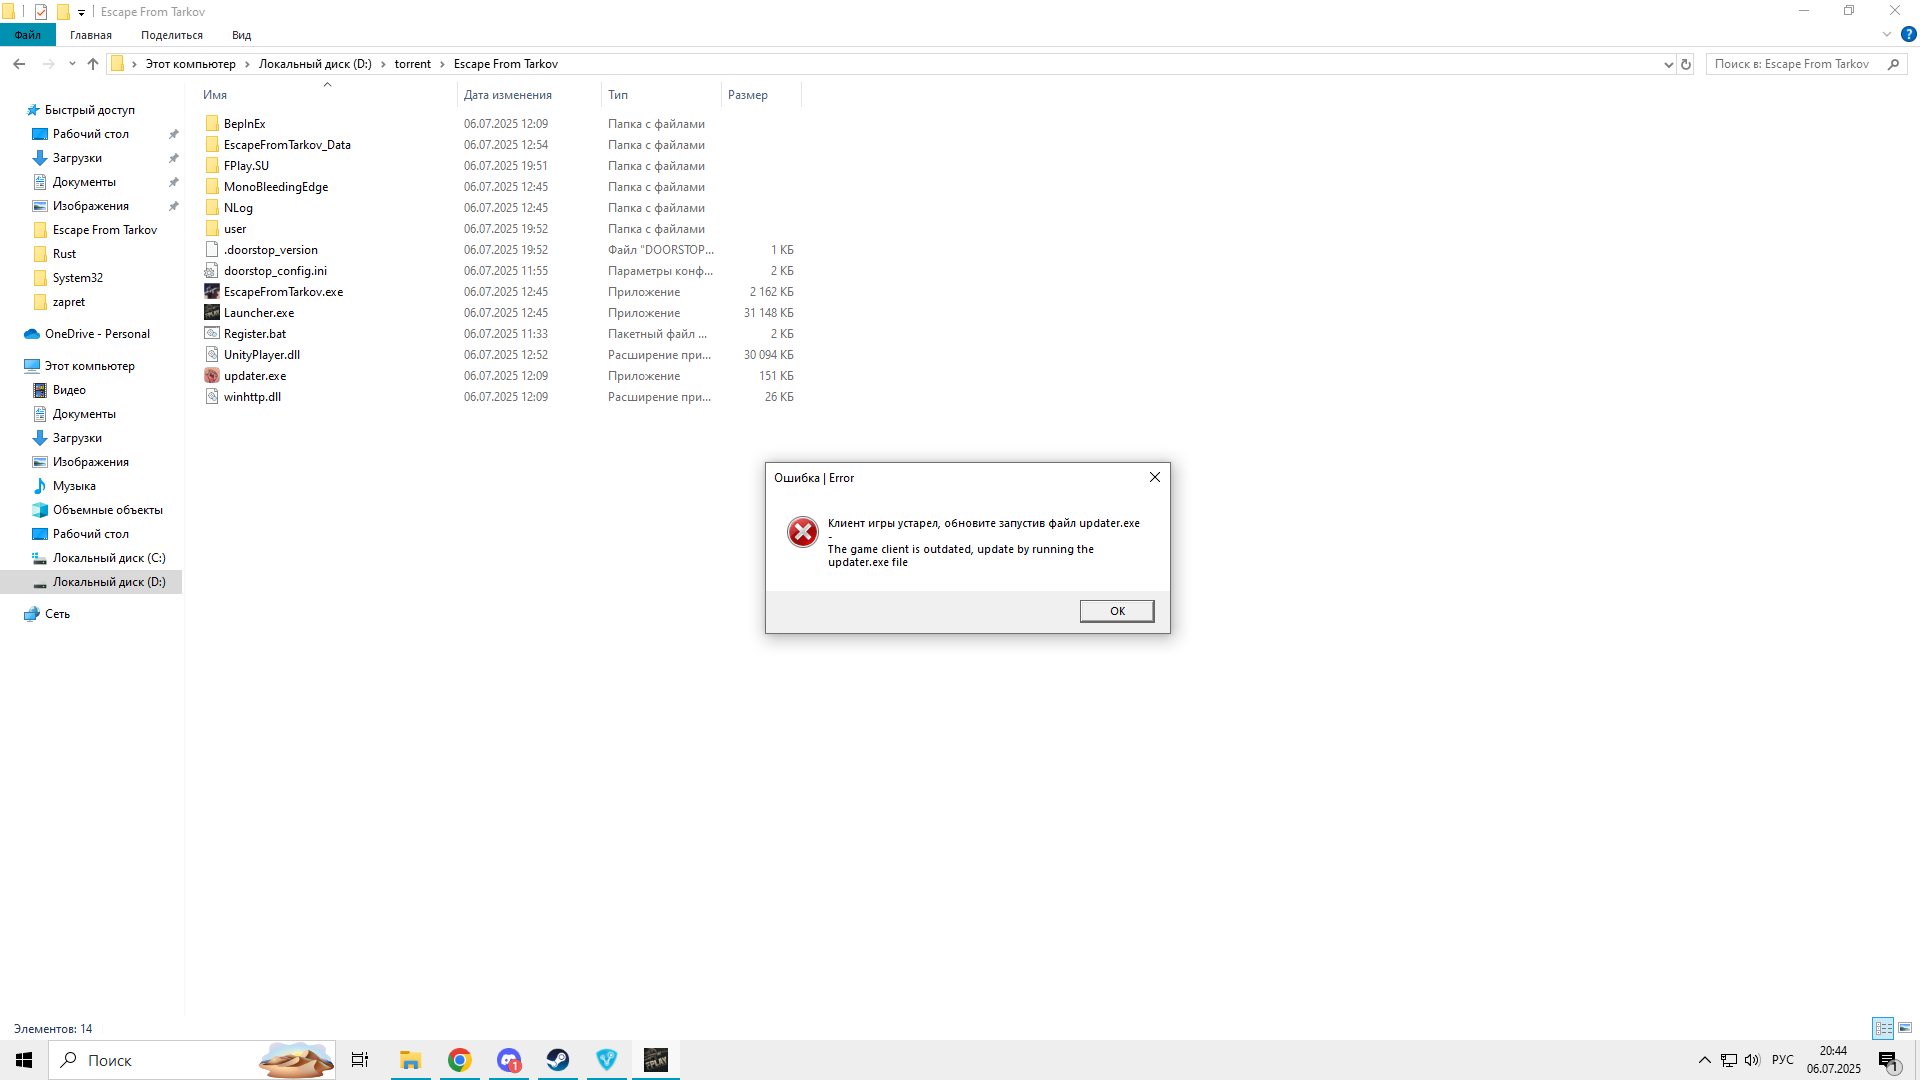This screenshot has height=1080, width=1920.
Task: Click the help question mark icon
Action: (x=1908, y=35)
